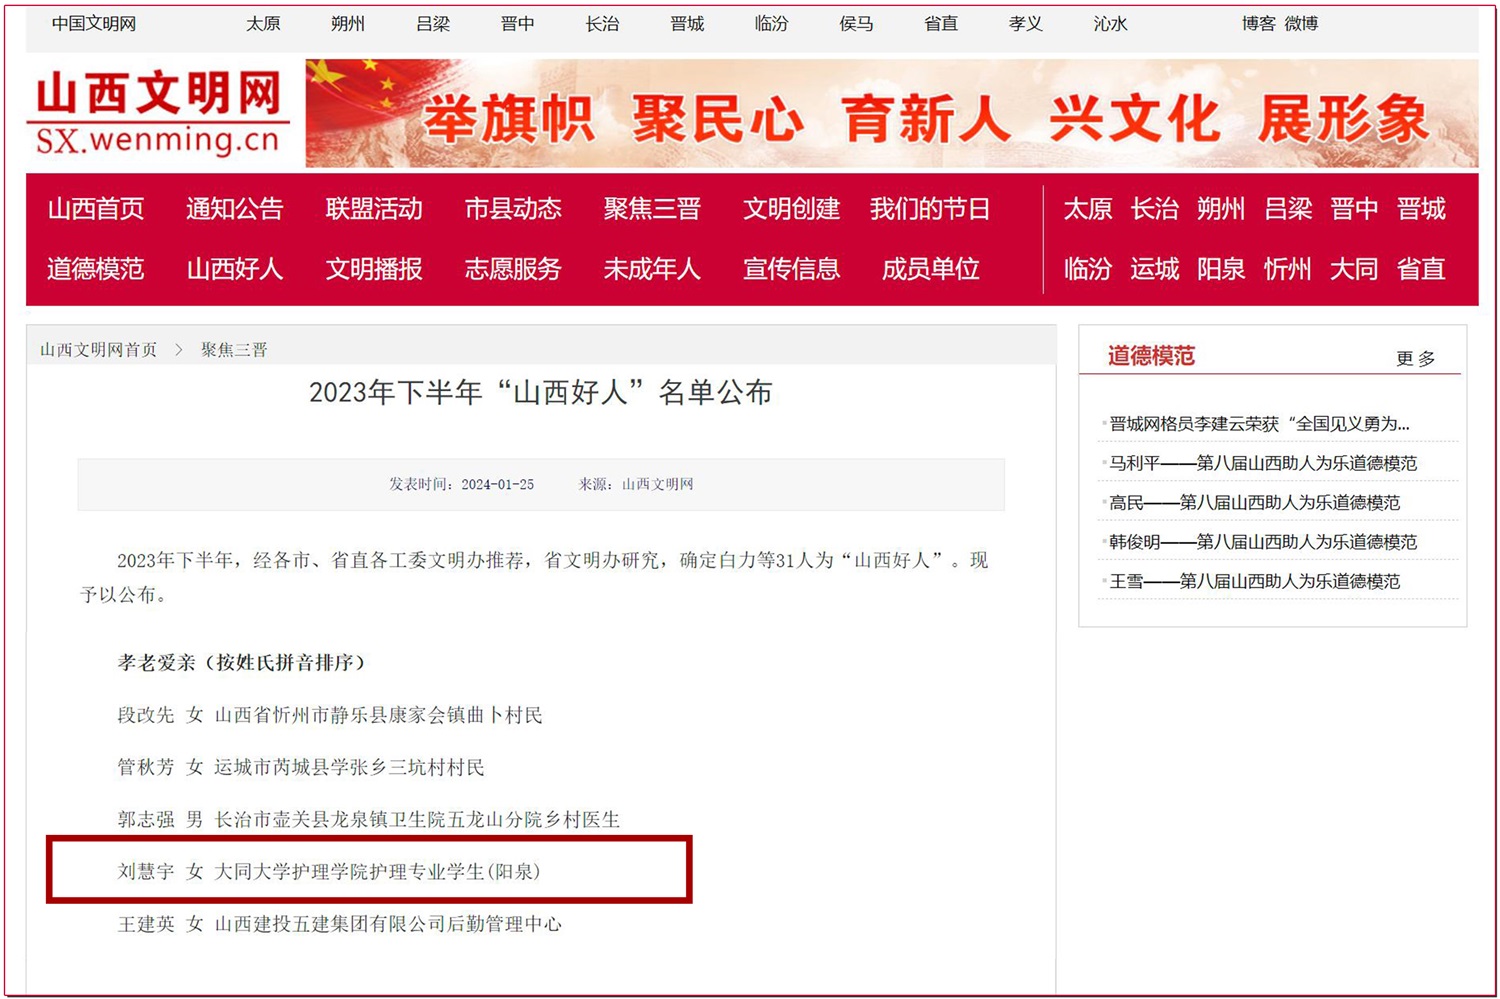Click 山西文明网首页 breadcrumb link
Screen dimensions: 1500x999
click(99, 350)
